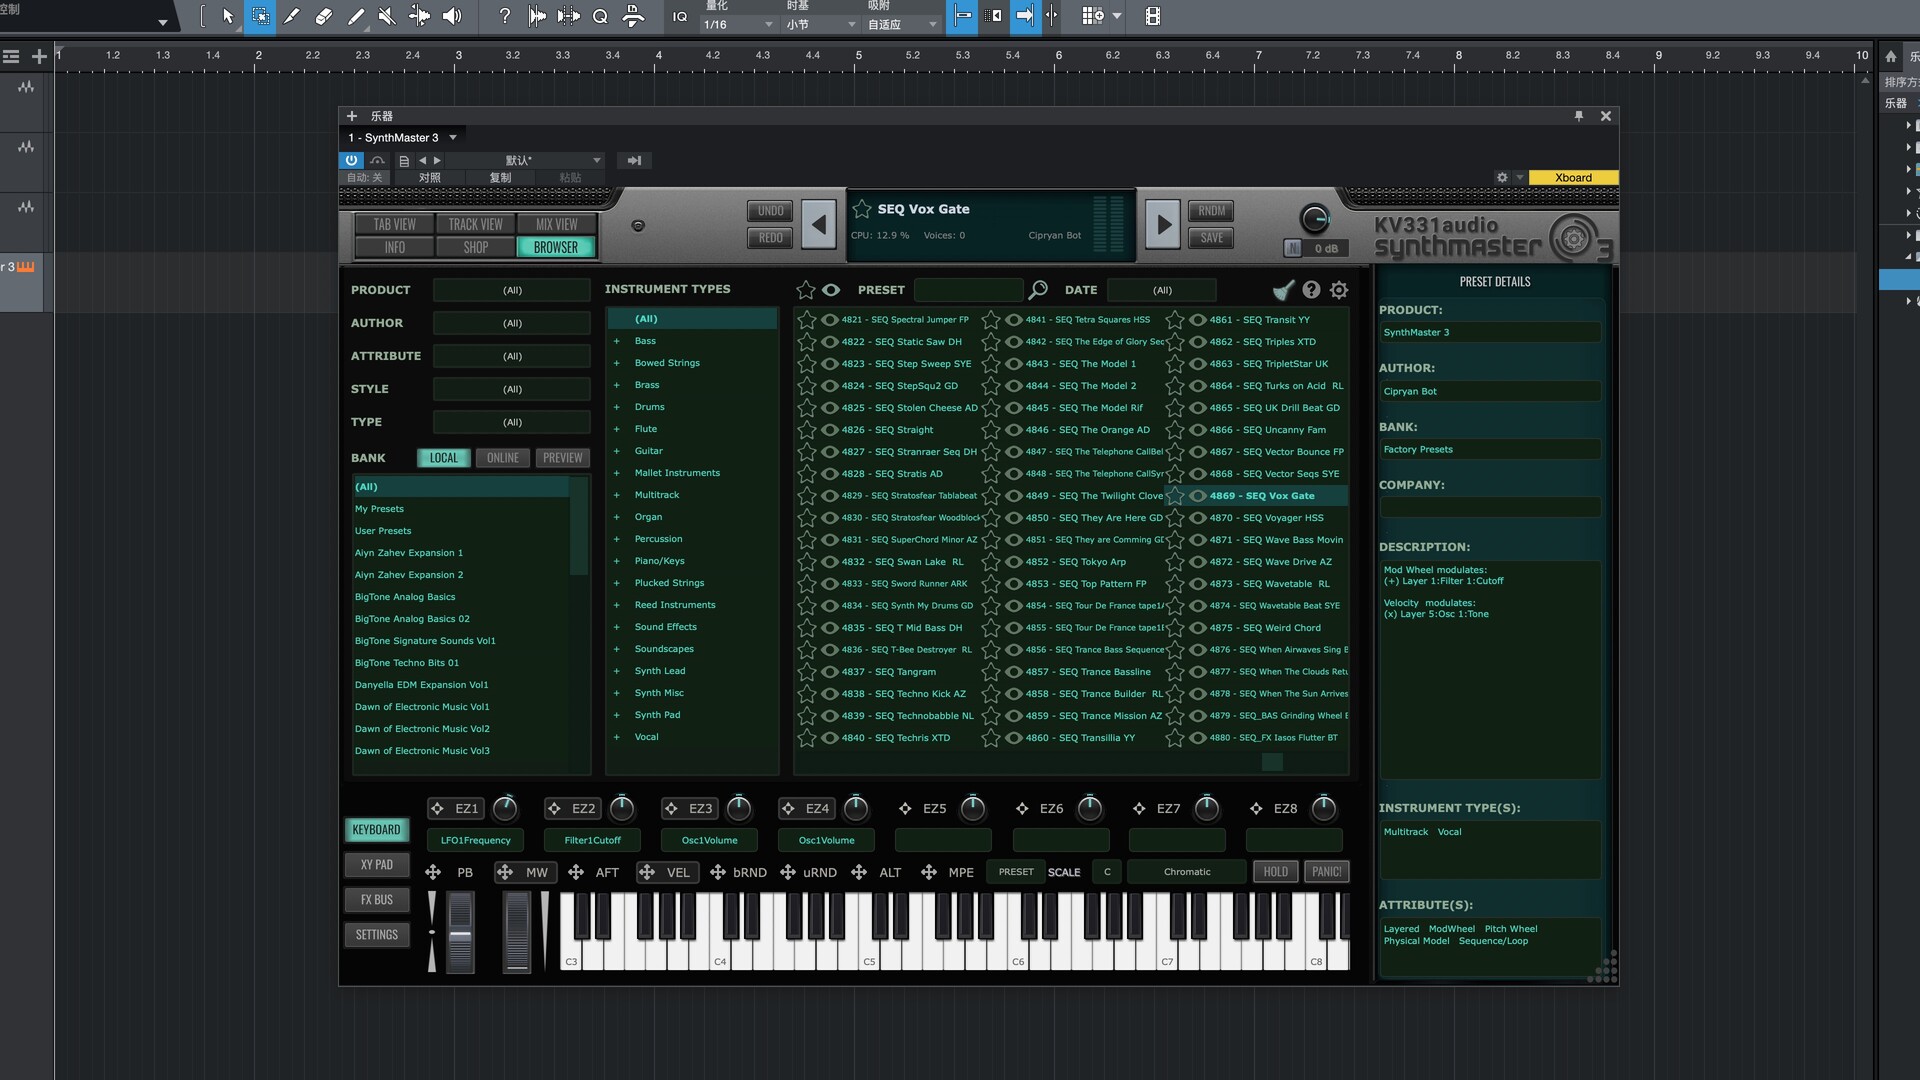Select the arrow pointer tool
The width and height of the screenshot is (1920, 1080).
227,16
